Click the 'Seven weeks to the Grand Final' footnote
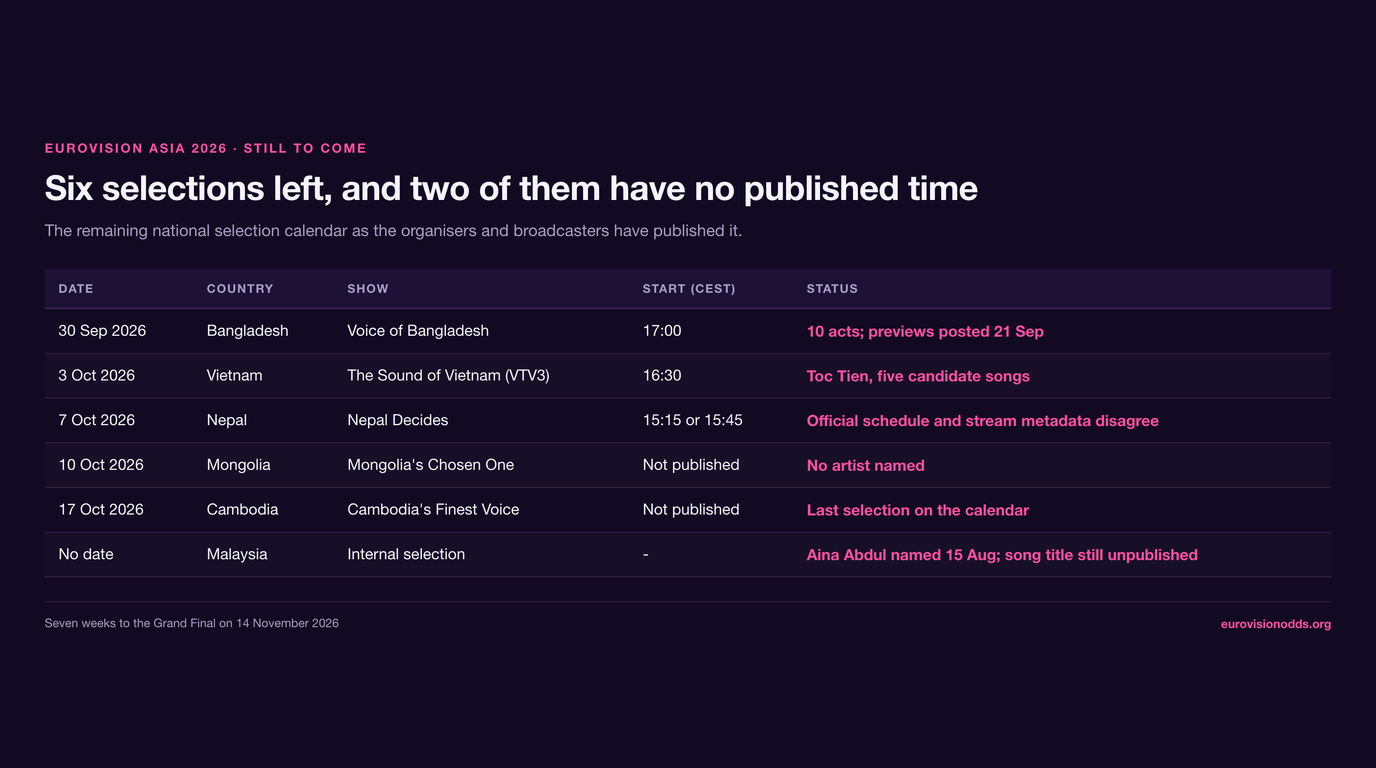The height and width of the screenshot is (768, 1376). (191, 623)
